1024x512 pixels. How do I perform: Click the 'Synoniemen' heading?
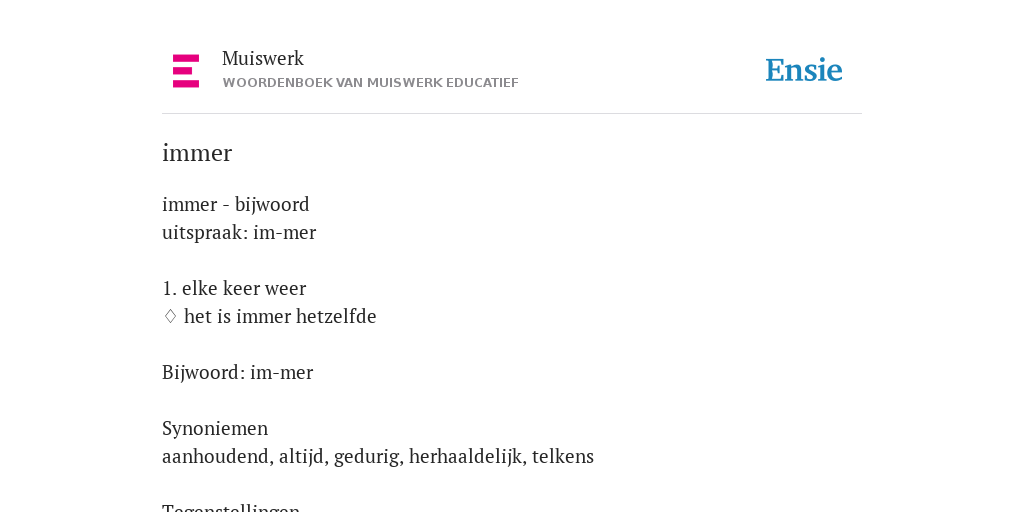click(x=215, y=428)
